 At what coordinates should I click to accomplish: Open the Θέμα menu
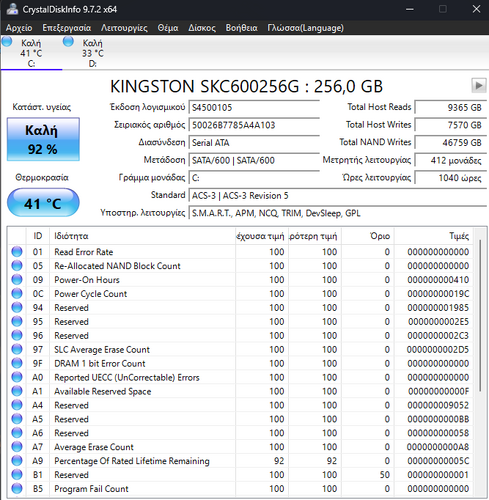(168, 28)
